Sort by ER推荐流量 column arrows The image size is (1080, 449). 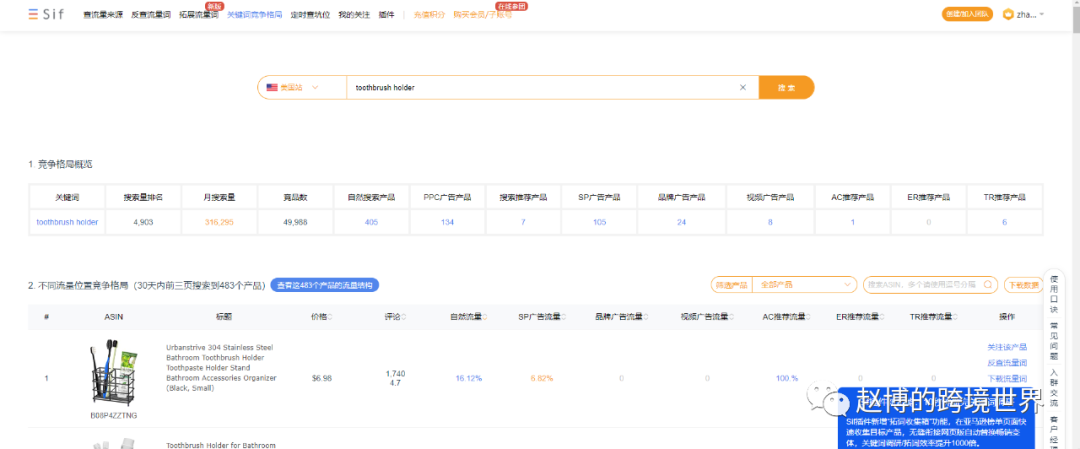coord(882,317)
